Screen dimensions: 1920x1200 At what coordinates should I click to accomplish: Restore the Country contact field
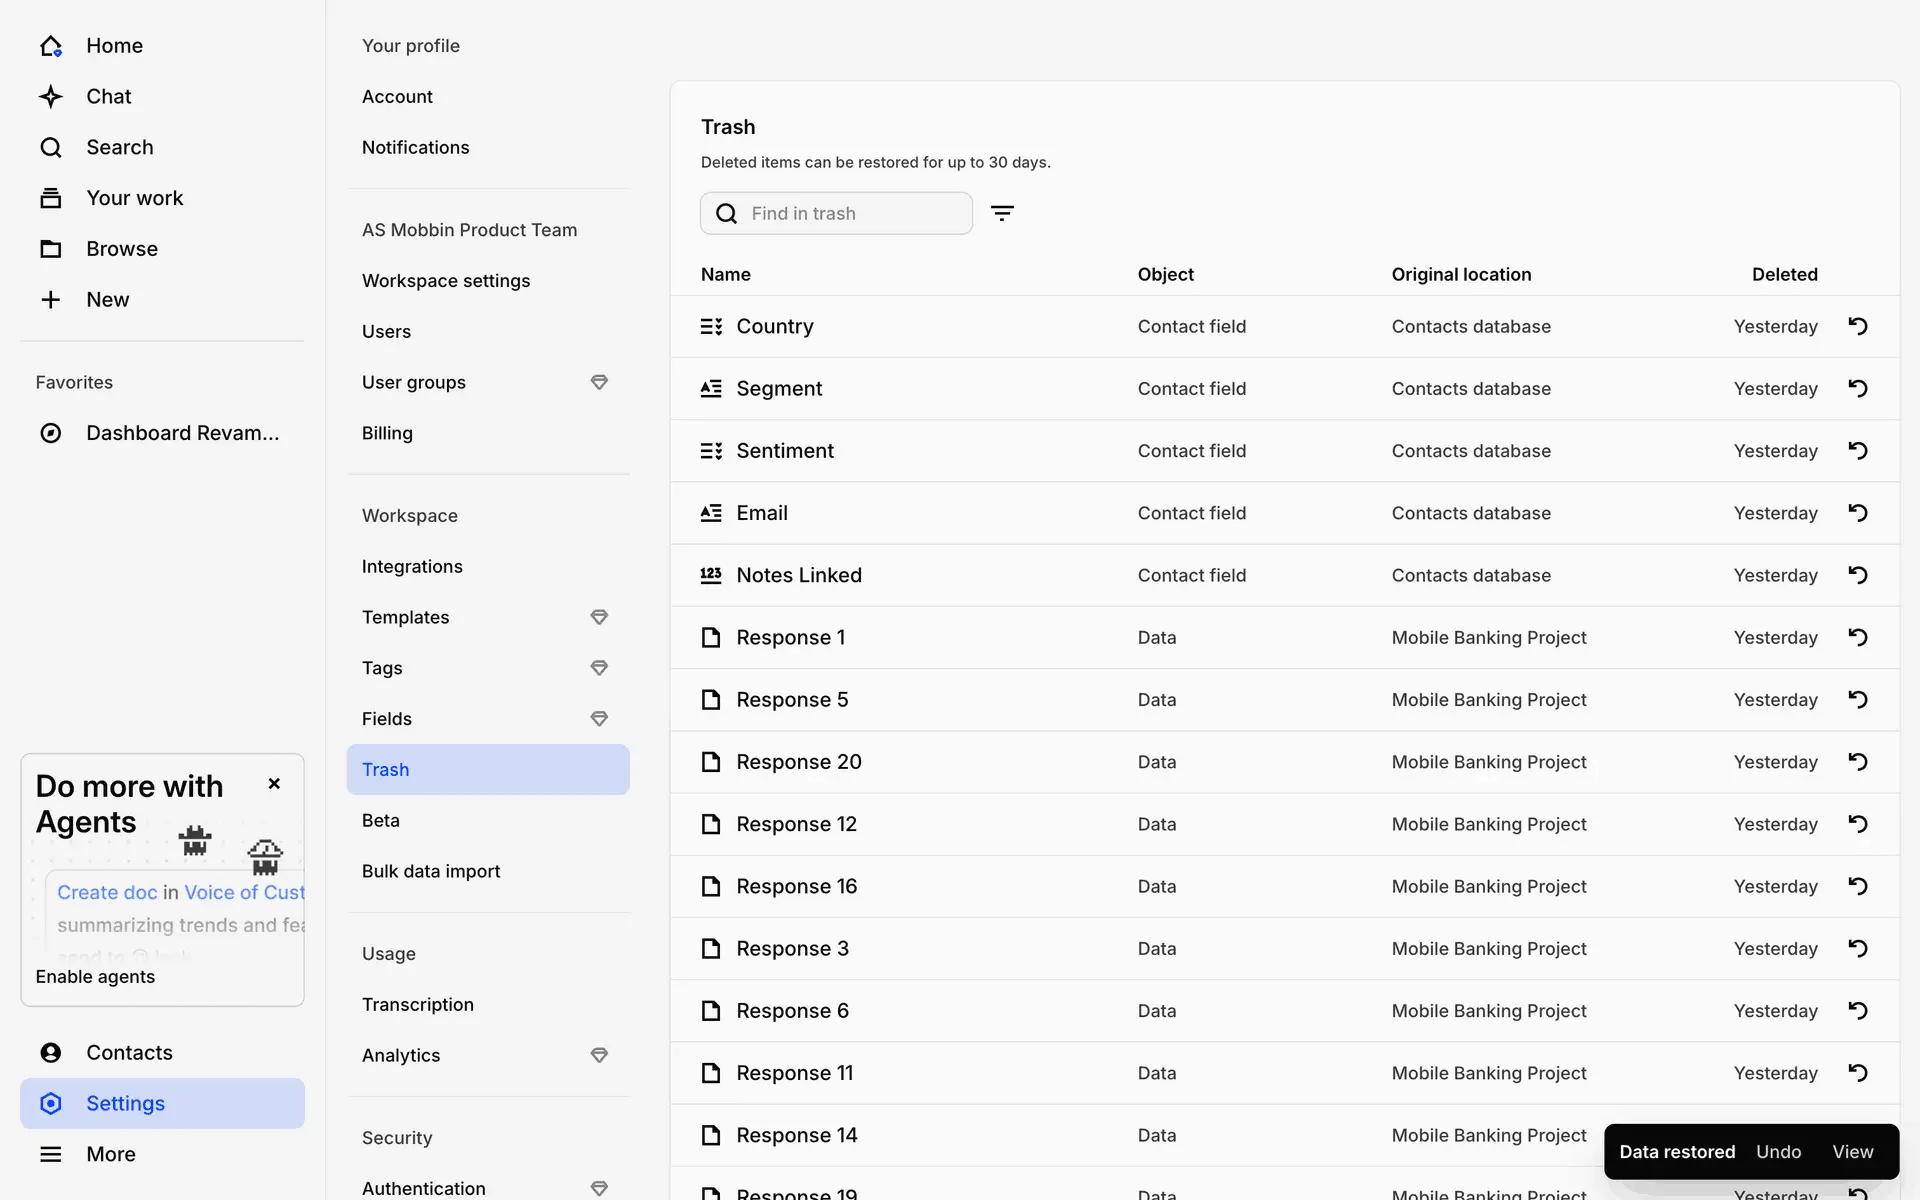[1857, 326]
